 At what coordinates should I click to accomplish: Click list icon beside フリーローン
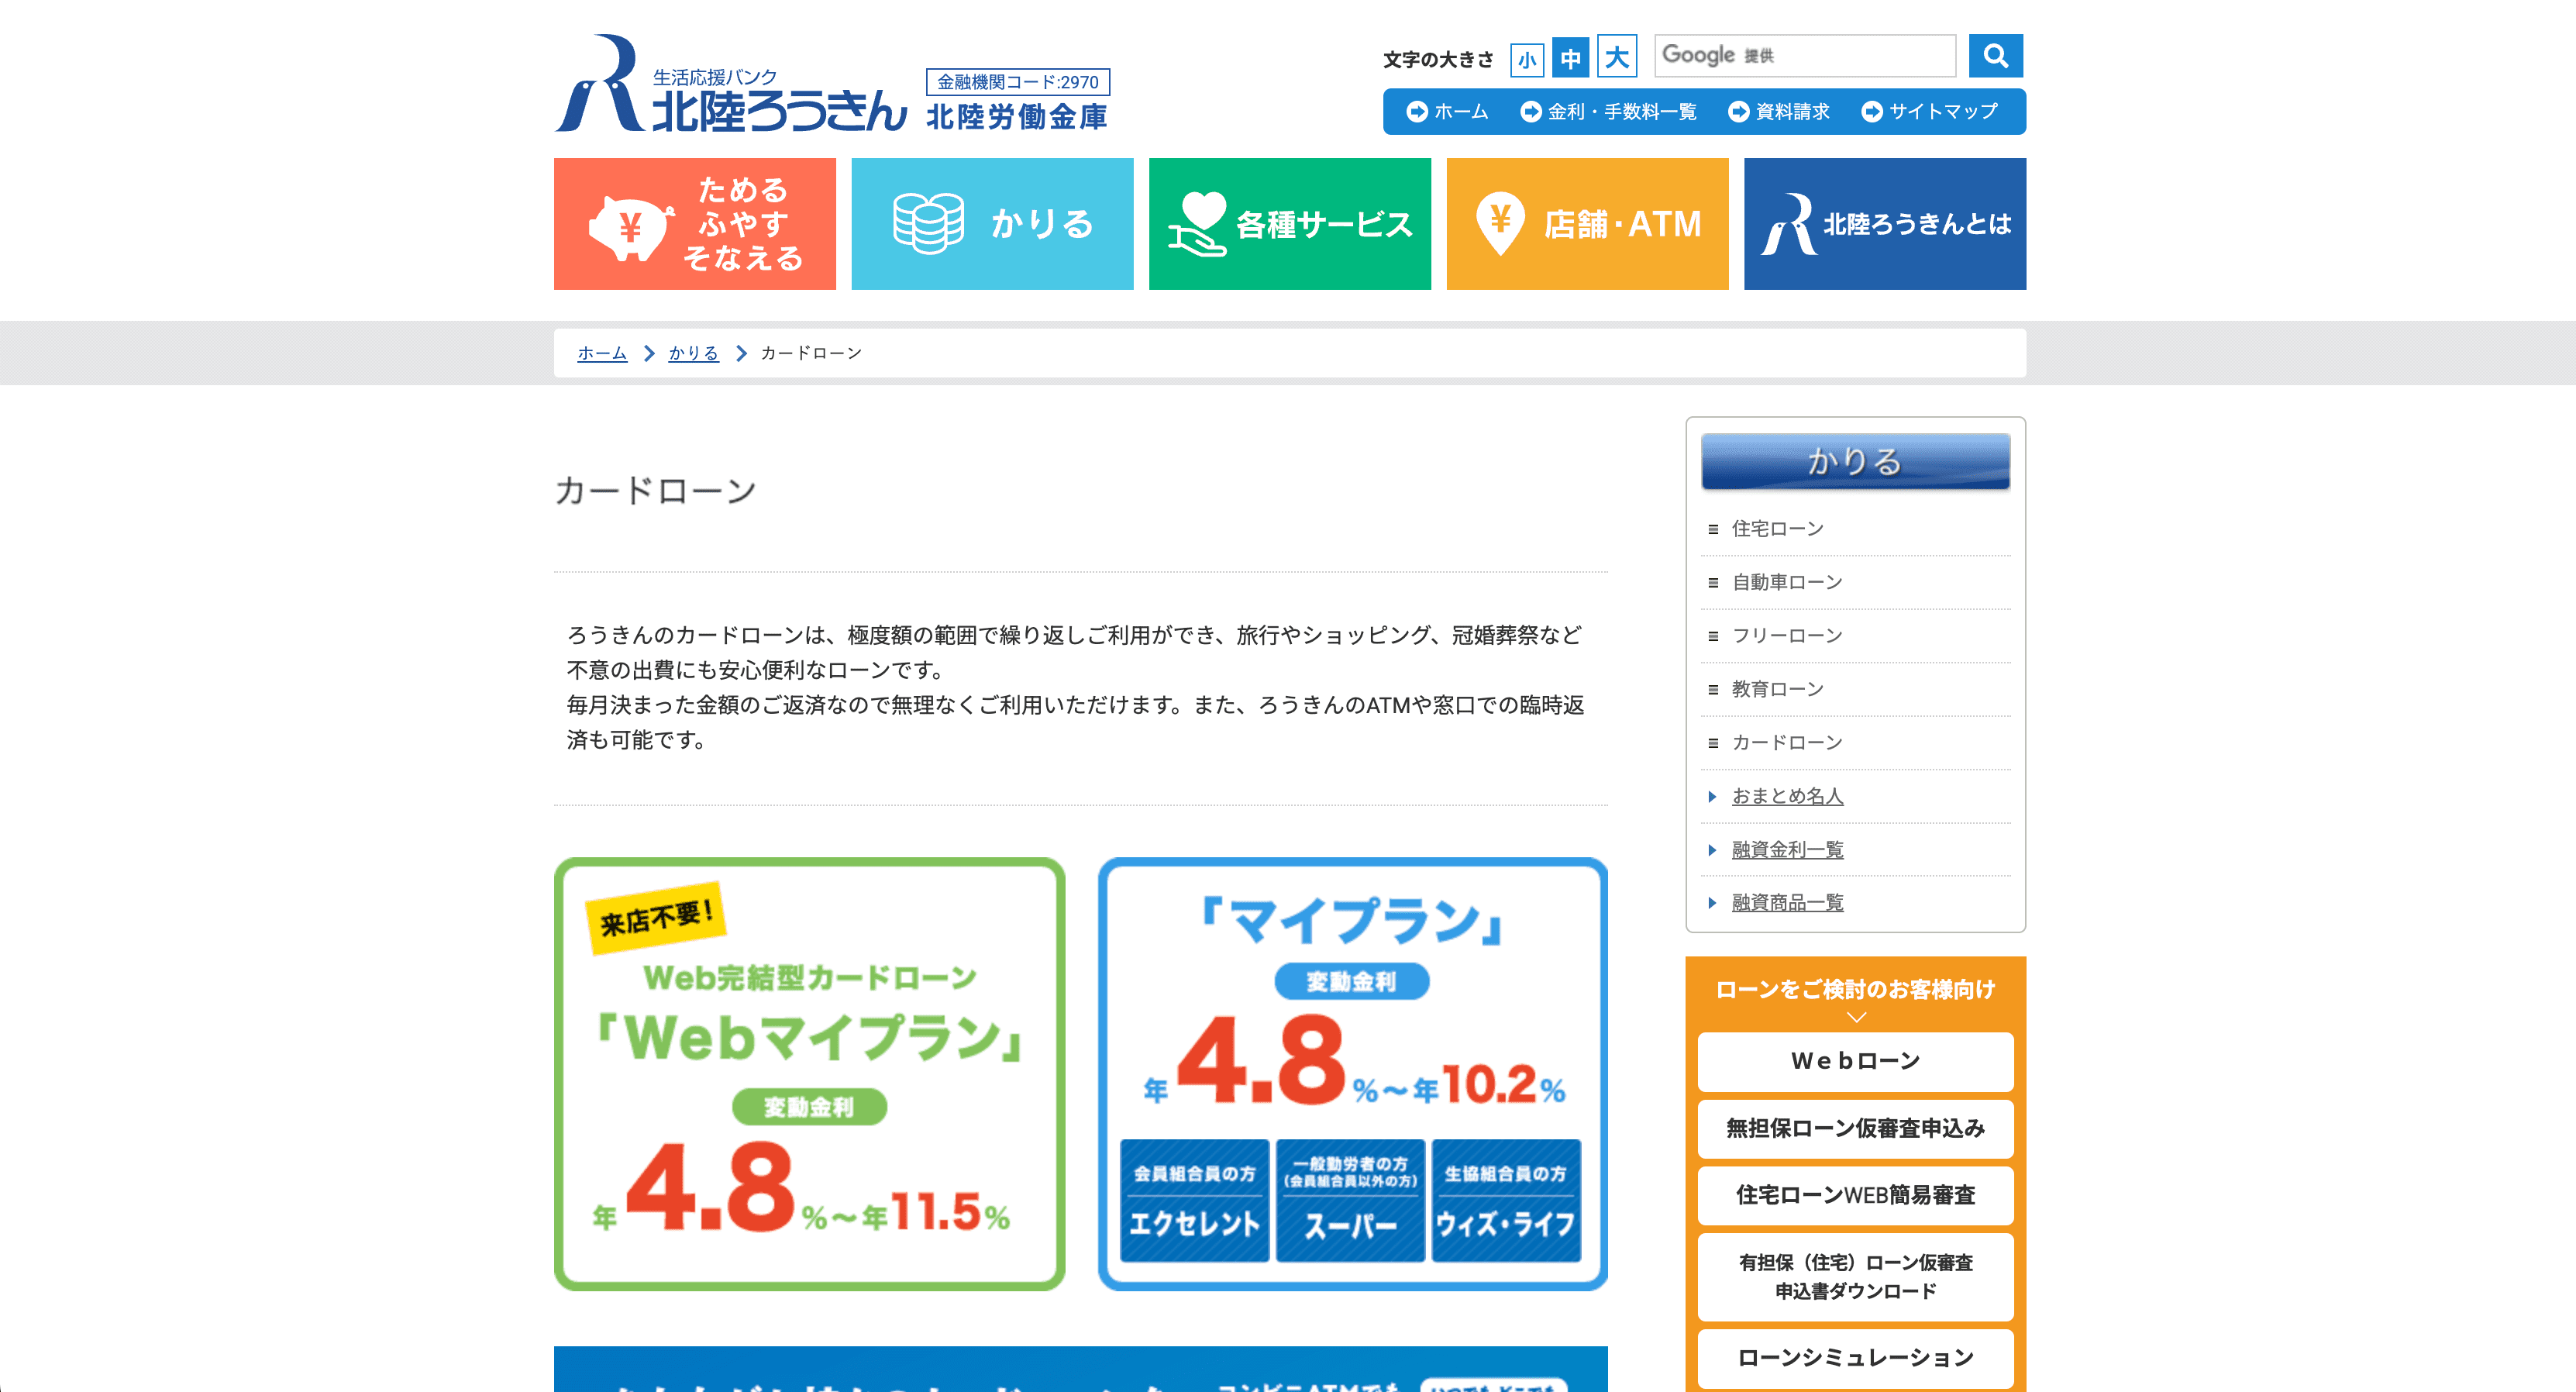(1713, 636)
